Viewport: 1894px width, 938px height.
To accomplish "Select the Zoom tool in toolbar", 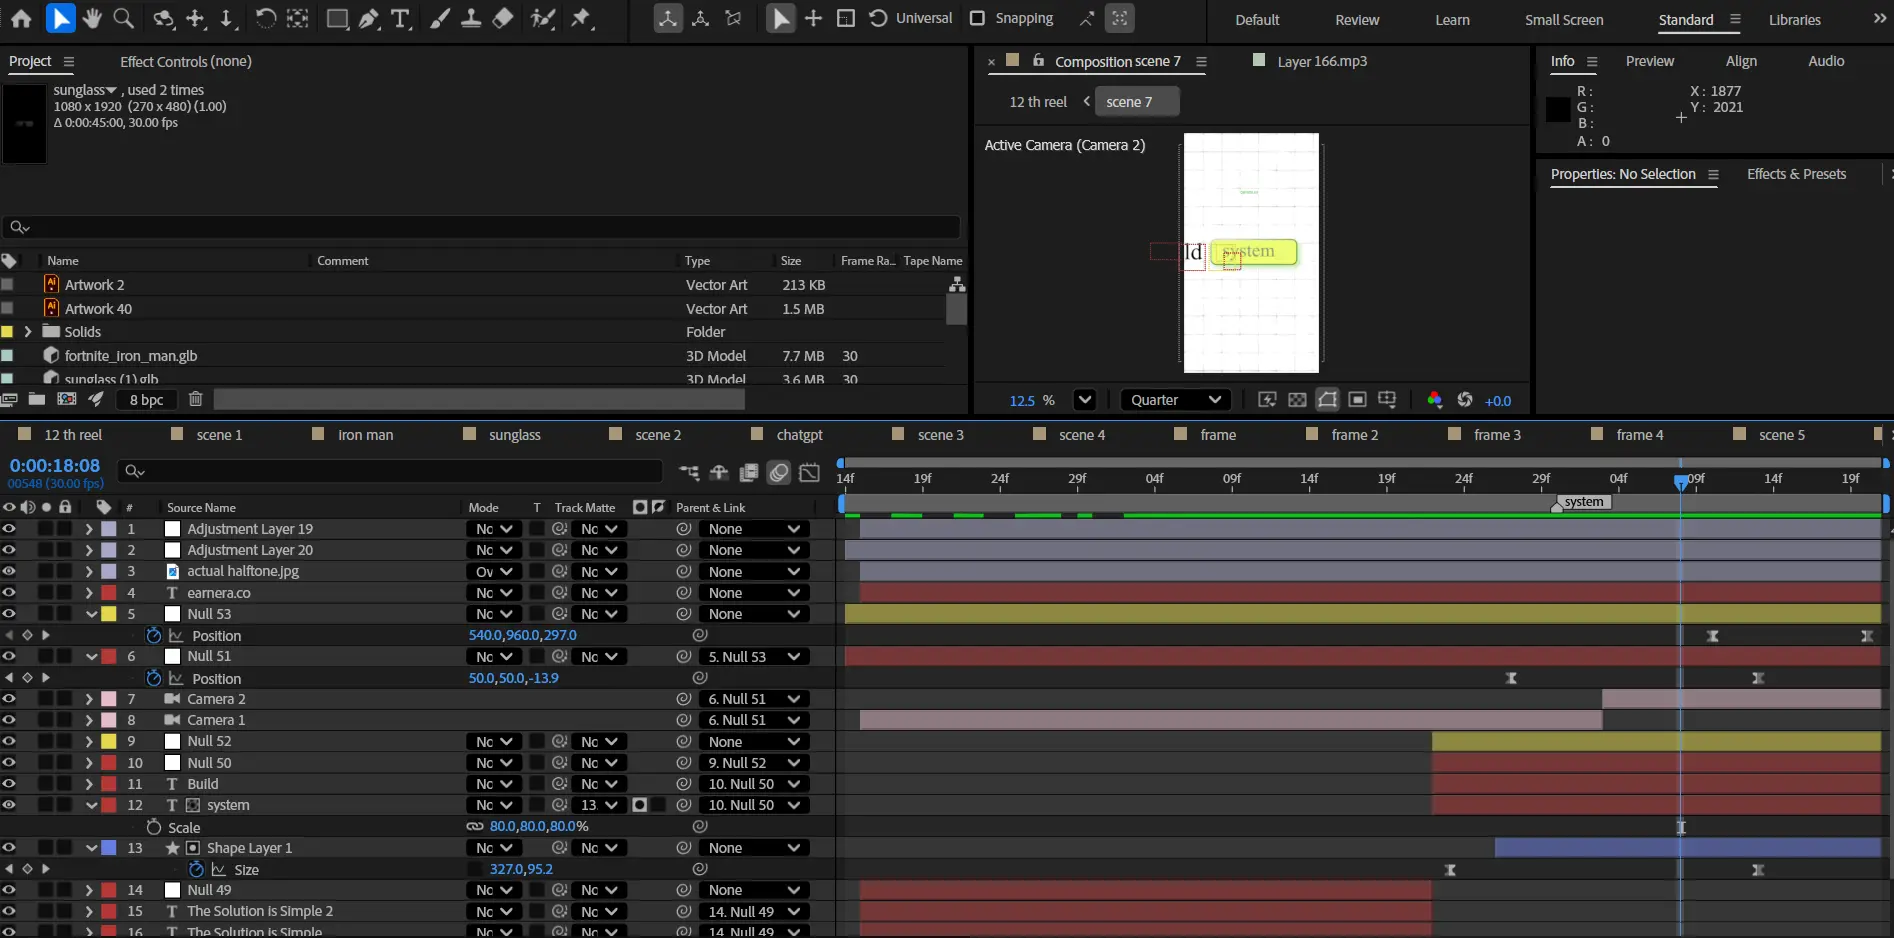I will coord(123,18).
